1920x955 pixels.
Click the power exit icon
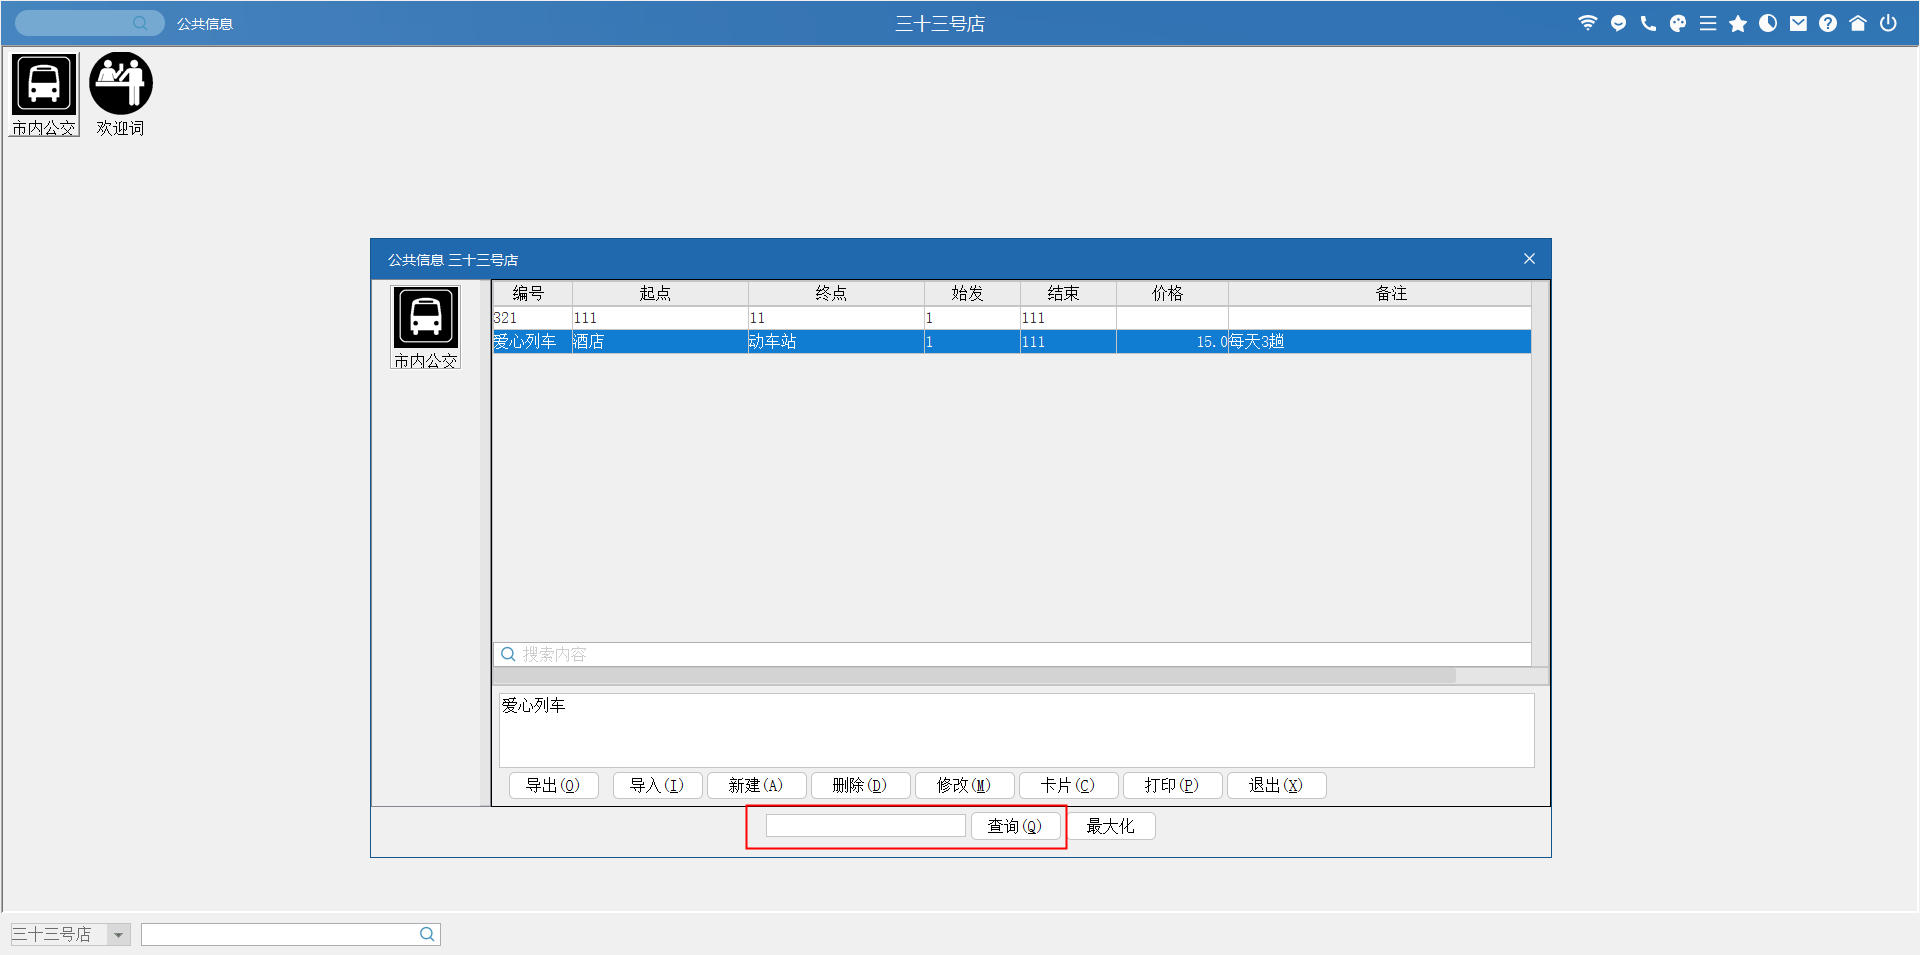click(x=1888, y=23)
